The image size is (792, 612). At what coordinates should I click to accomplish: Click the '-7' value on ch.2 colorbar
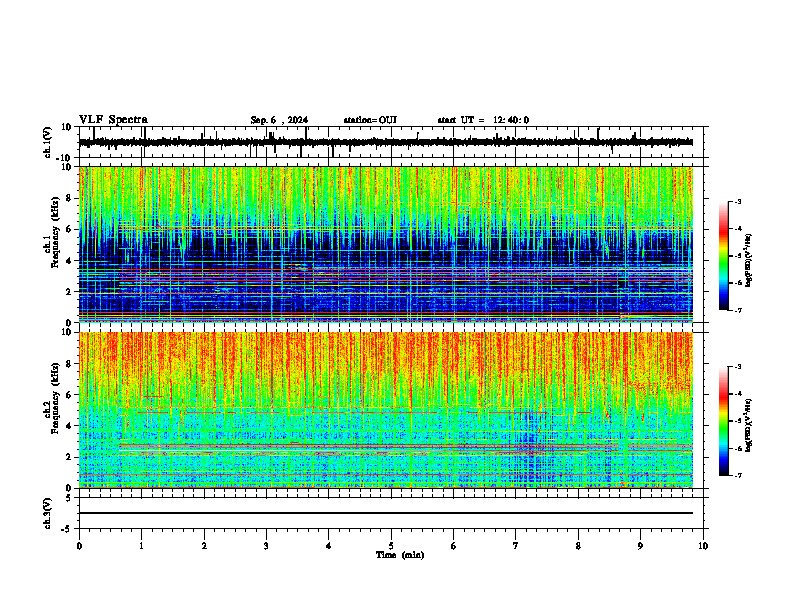[x=737, y=475]
